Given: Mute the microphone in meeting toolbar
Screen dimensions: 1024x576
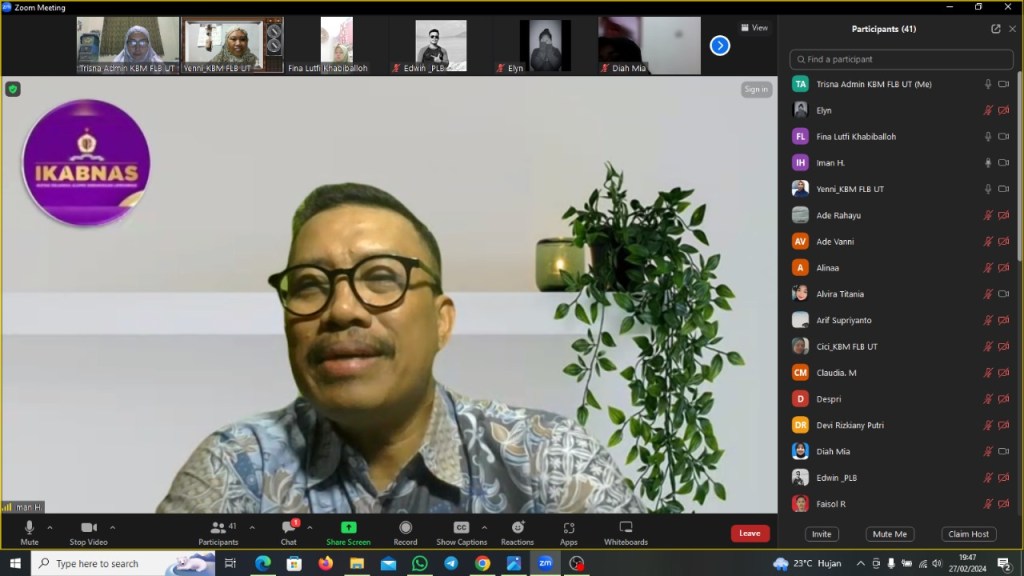Looking at the screenshot, I should (29, 528).
